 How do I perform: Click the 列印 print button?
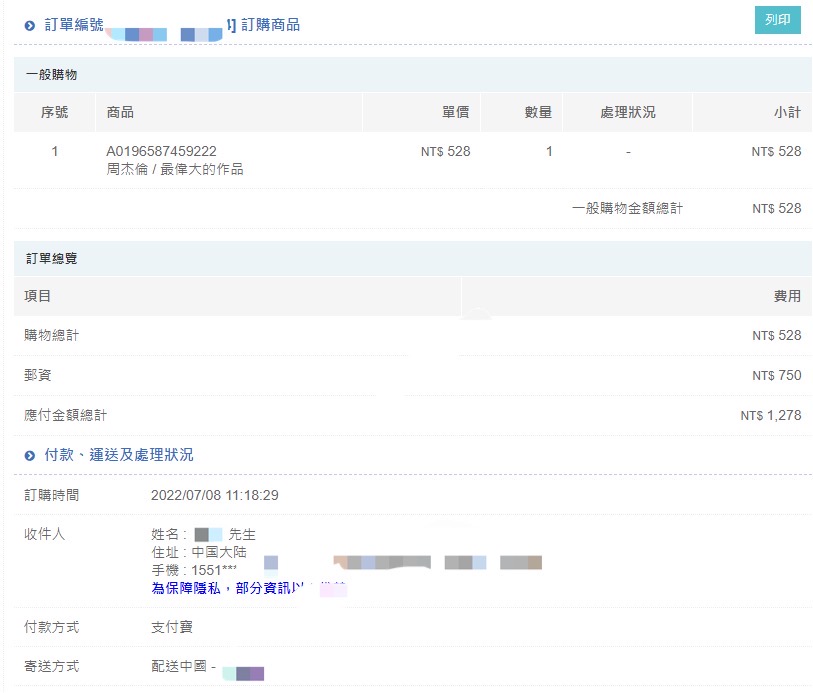[777, 20]
